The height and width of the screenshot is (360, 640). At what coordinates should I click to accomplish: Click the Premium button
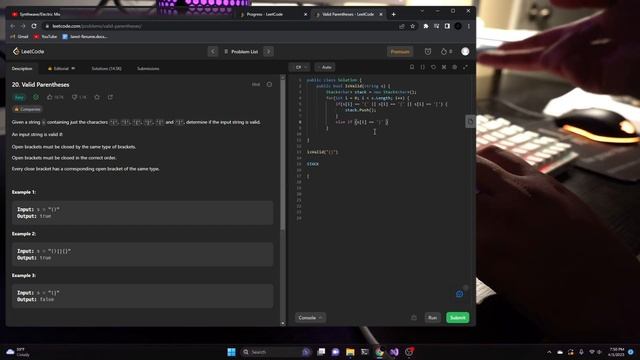(400, 51)
